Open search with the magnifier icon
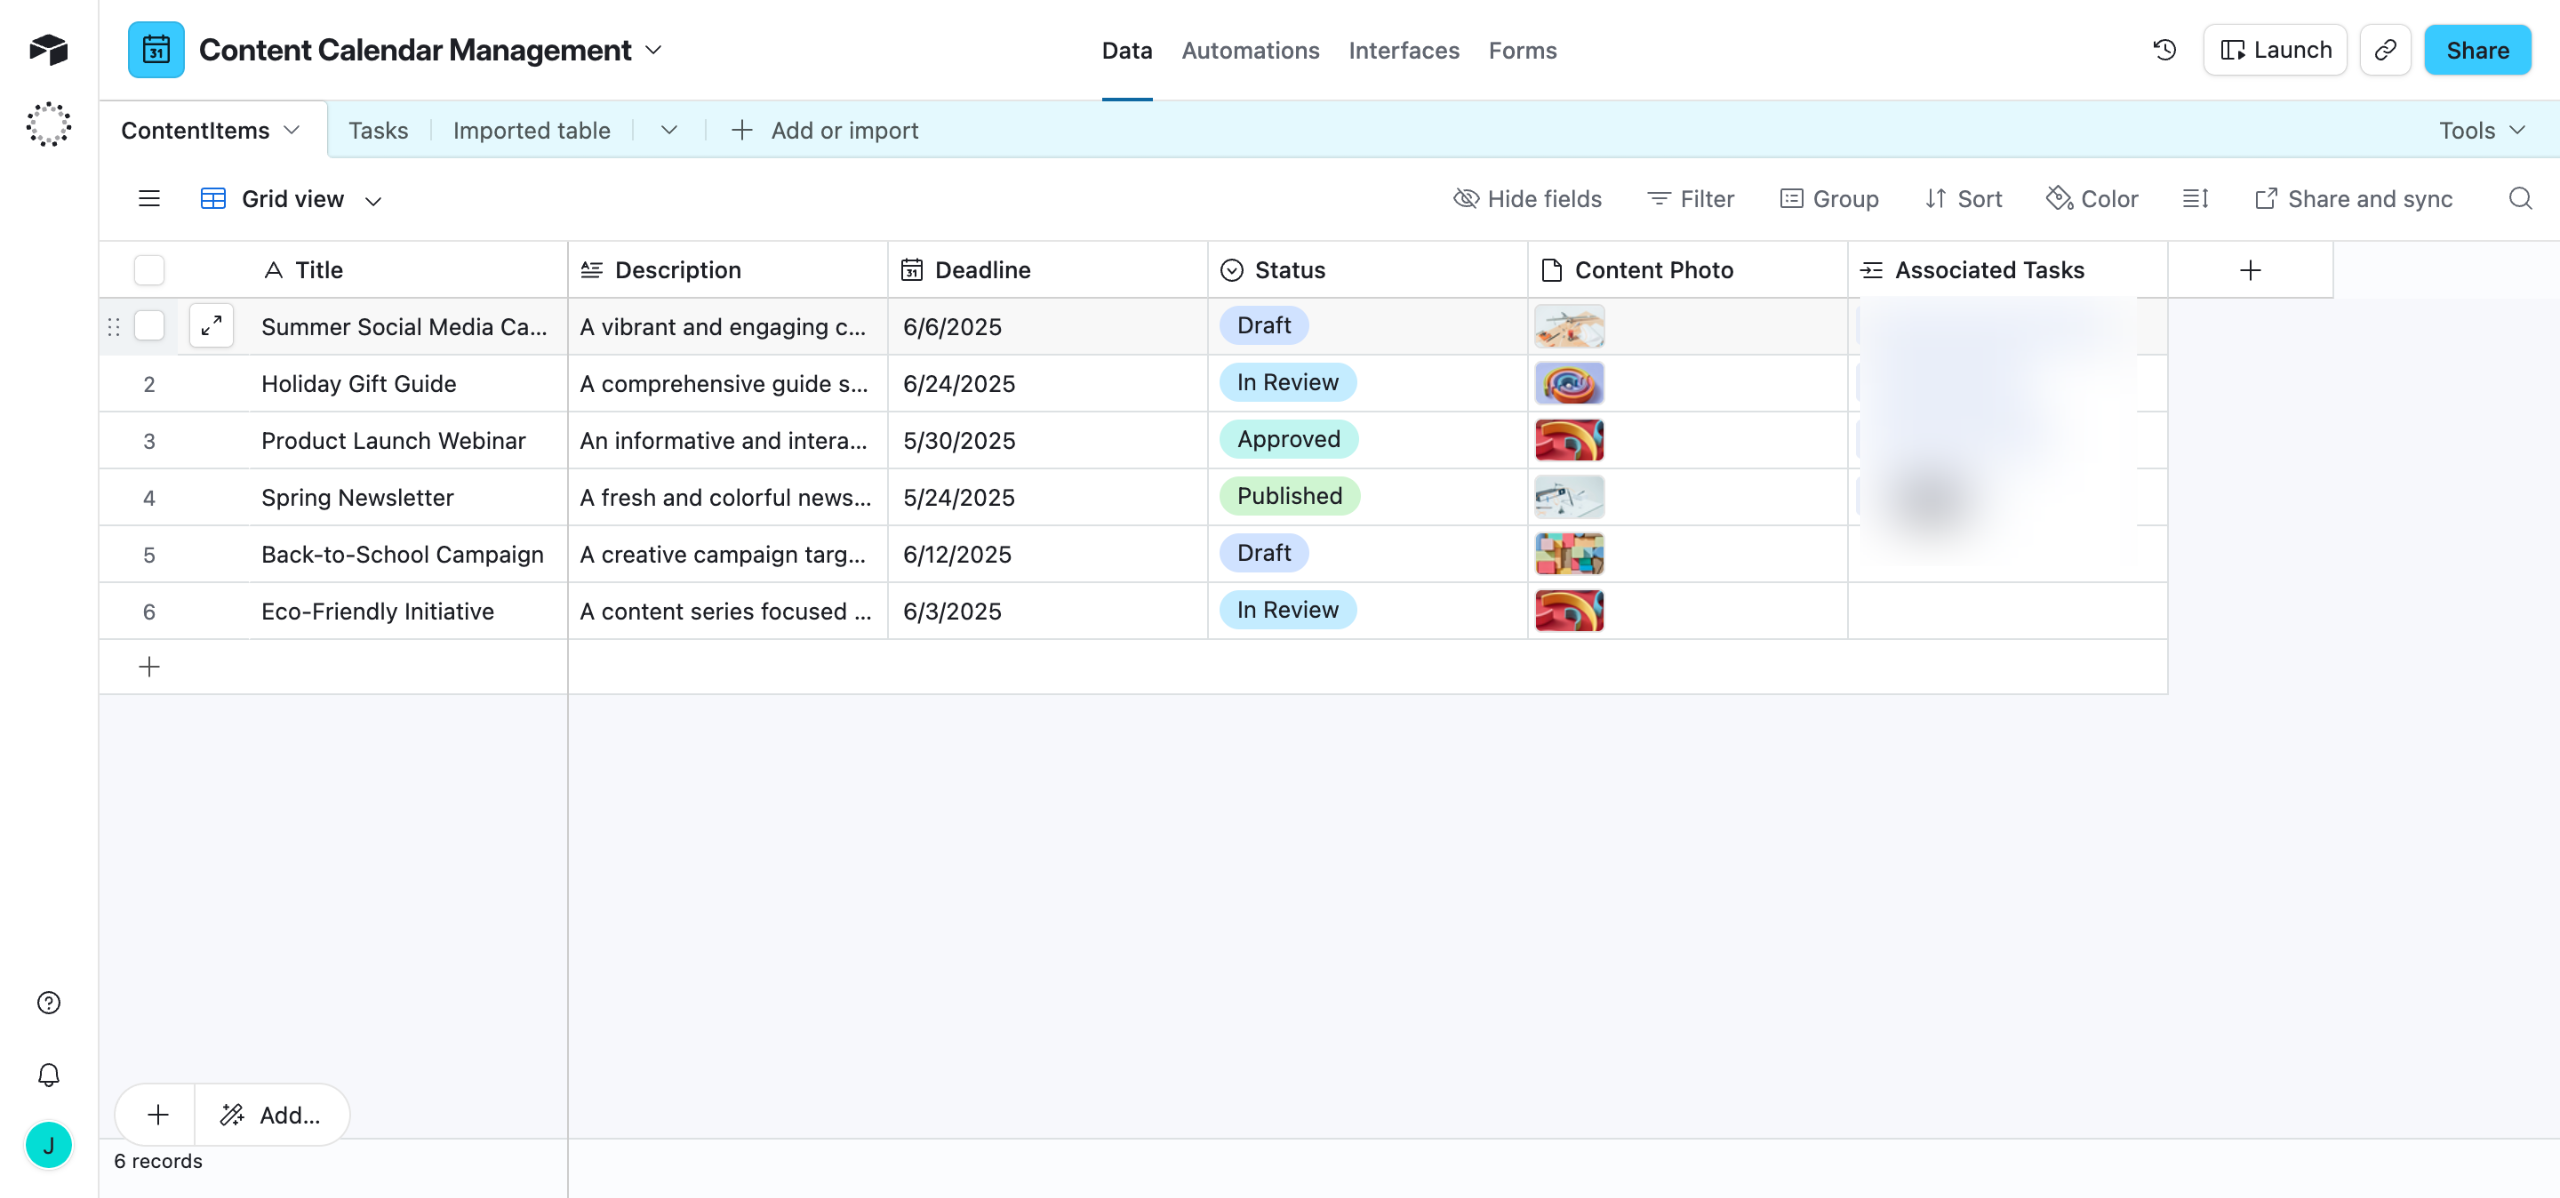 (2520, 199)
